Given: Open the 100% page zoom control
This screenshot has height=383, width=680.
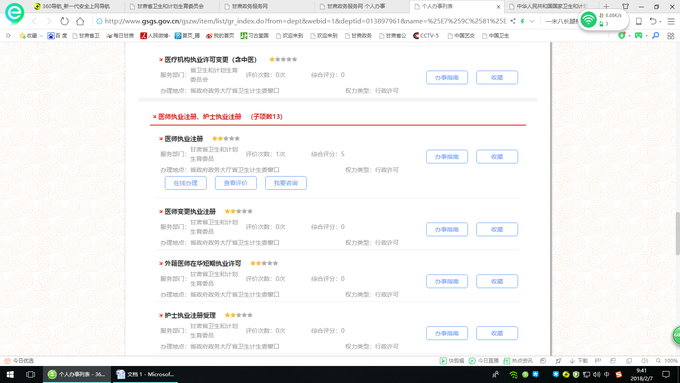Looking at the screenshot, I should pos(667,360).
